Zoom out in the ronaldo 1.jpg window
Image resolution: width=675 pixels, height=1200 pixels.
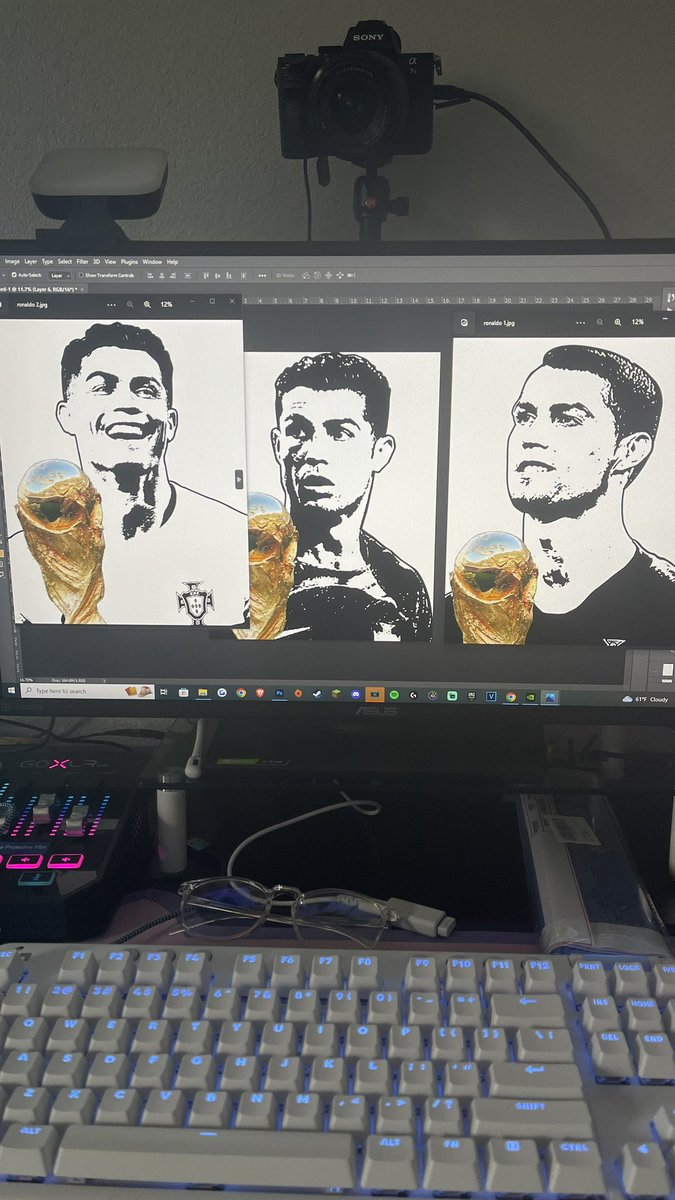coord(599,322)
